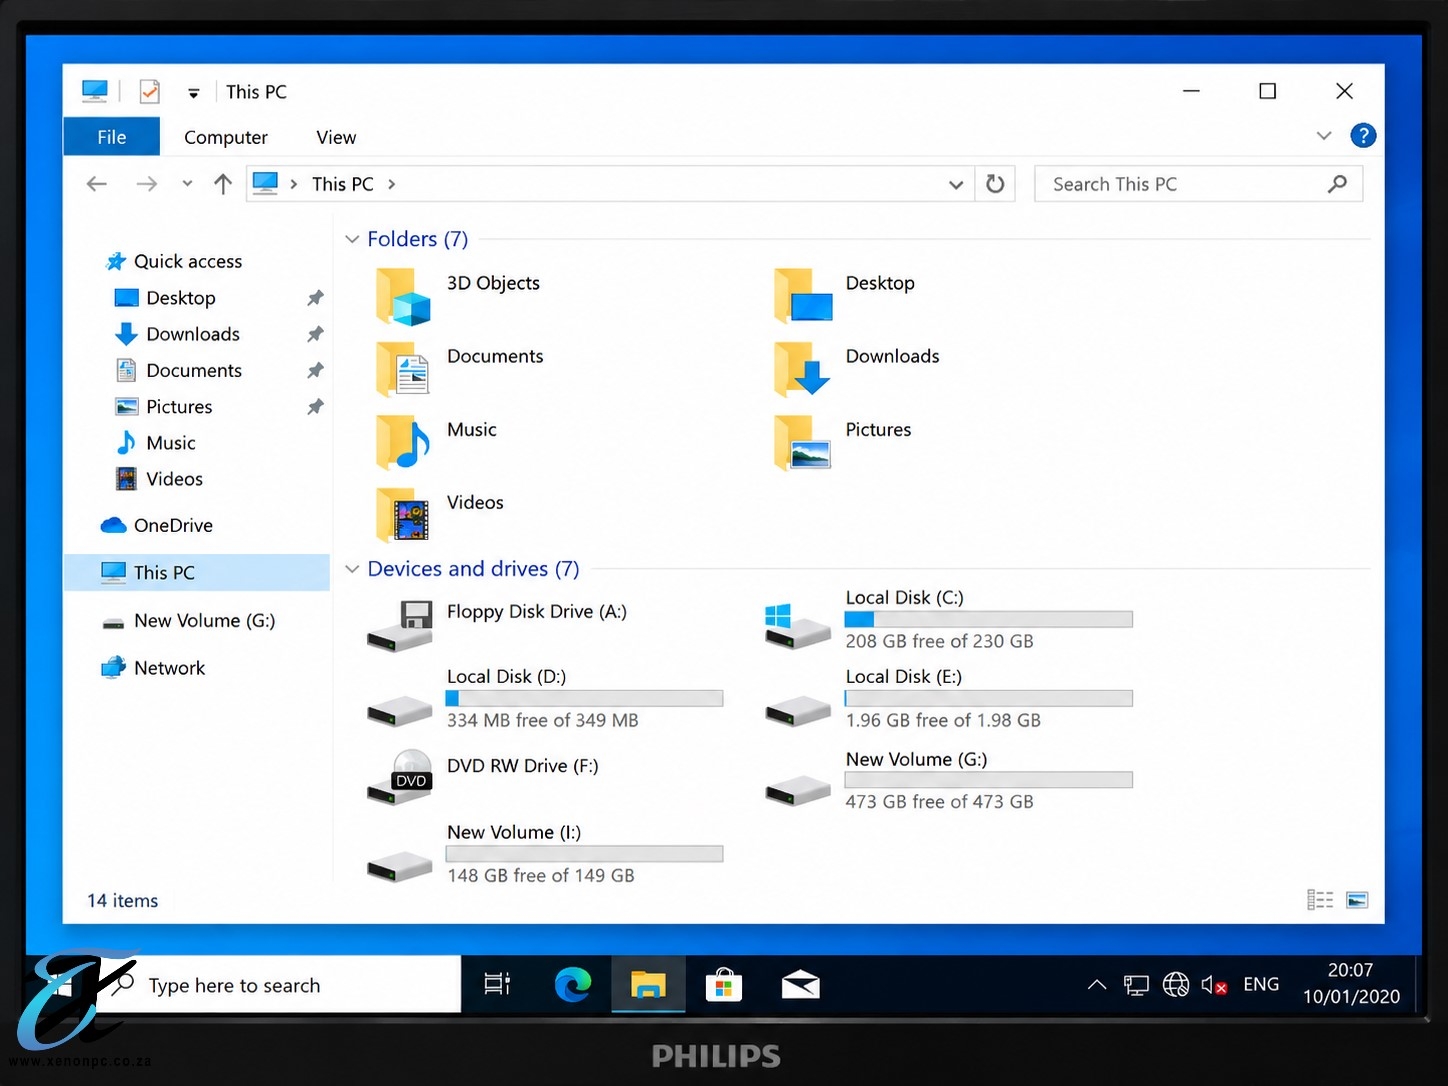This screenshot has width=1448, height=1086.
Task: Select Local Disk (E:) drive icon
Action: pos(797,709)
